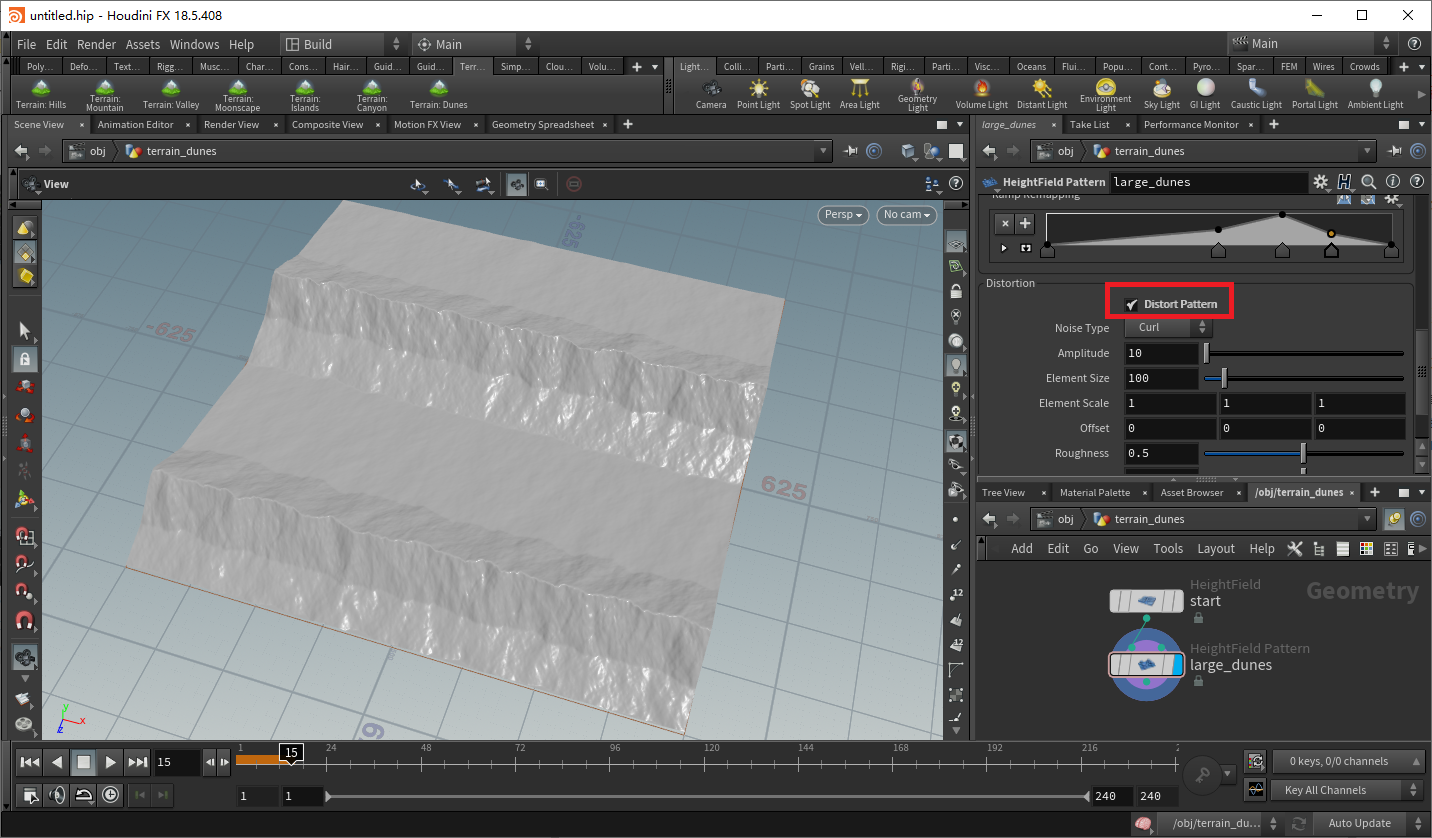This screenshot has height=838, width=1432.
Task: Select the Terrain: Islands shelf tool
Action: click(305, 95)
